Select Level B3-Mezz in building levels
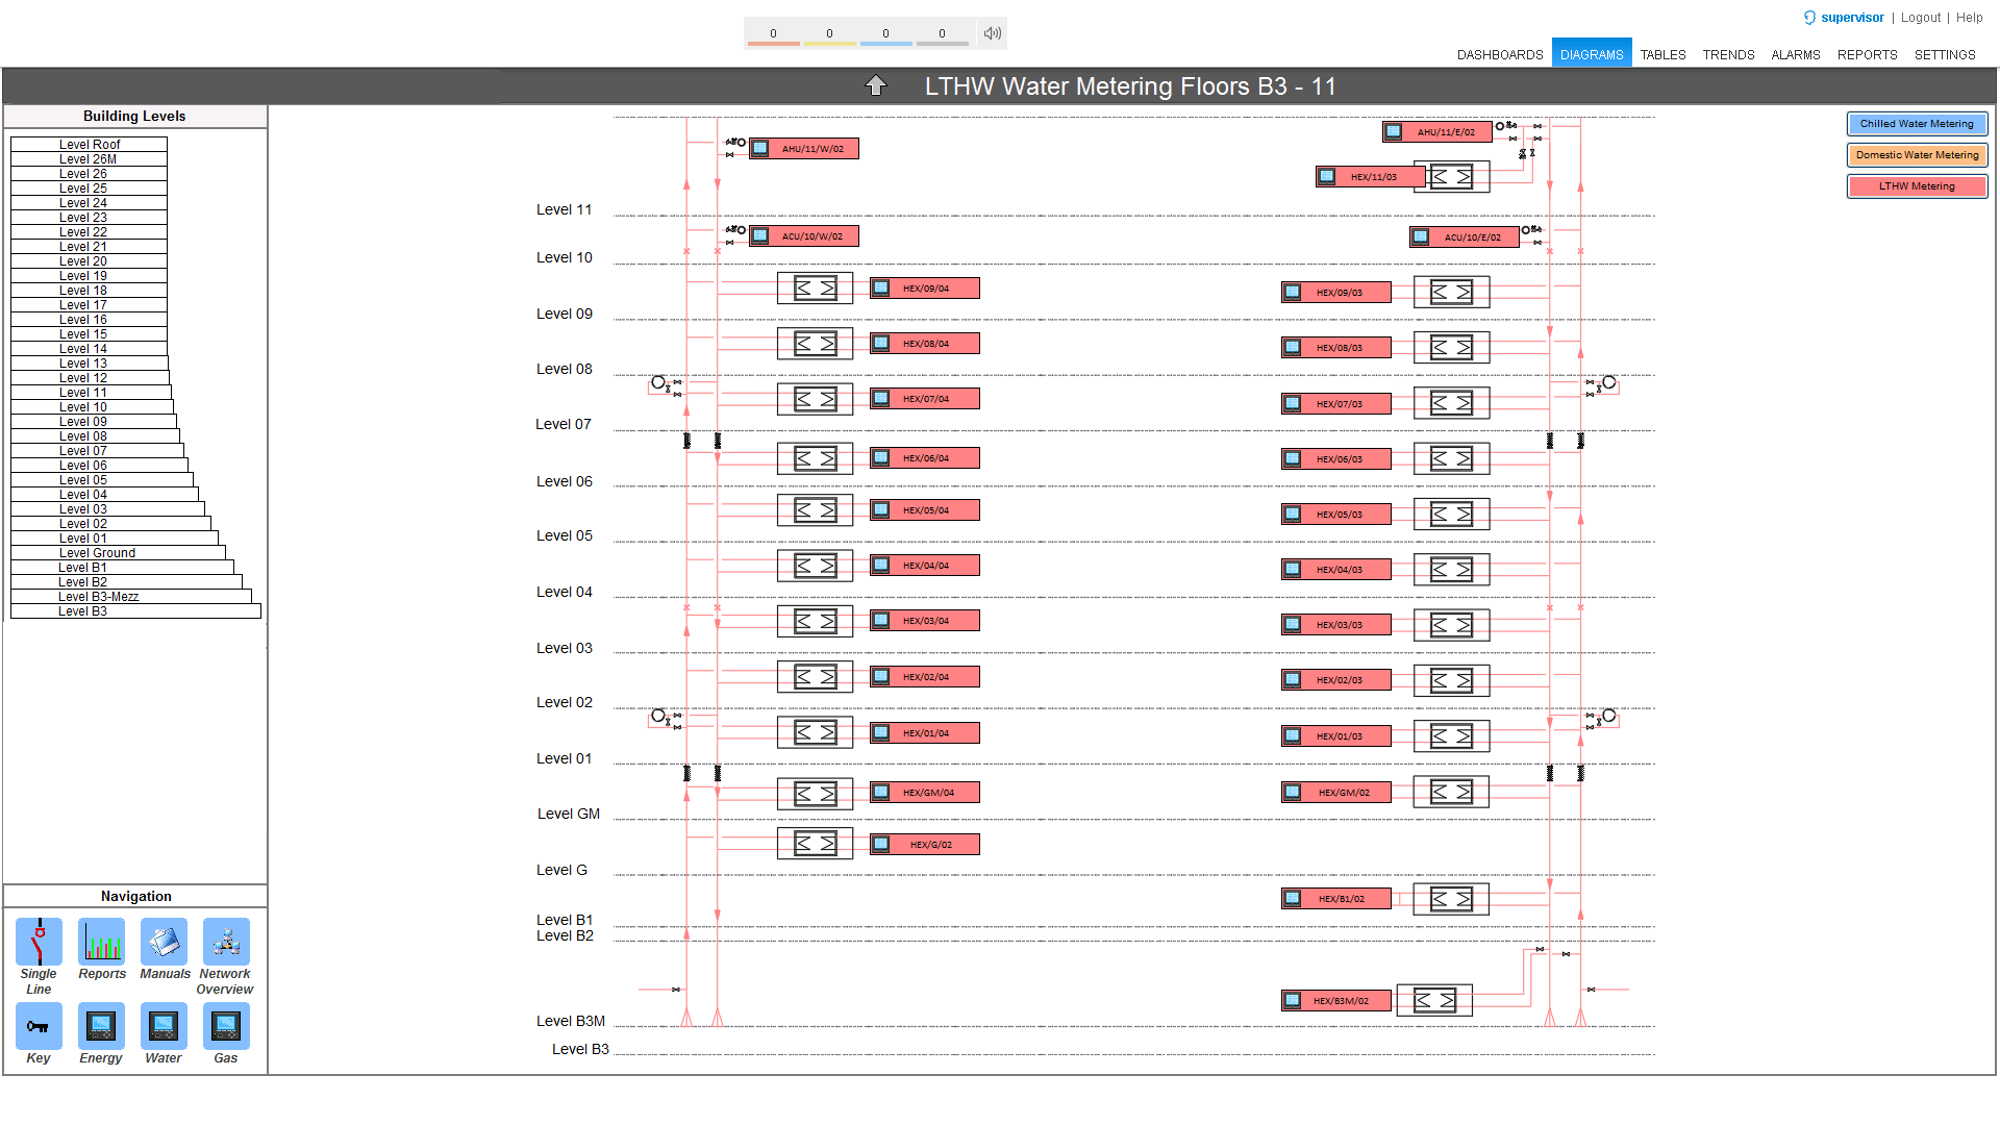2000x1125 pixels. click(98, 596)
